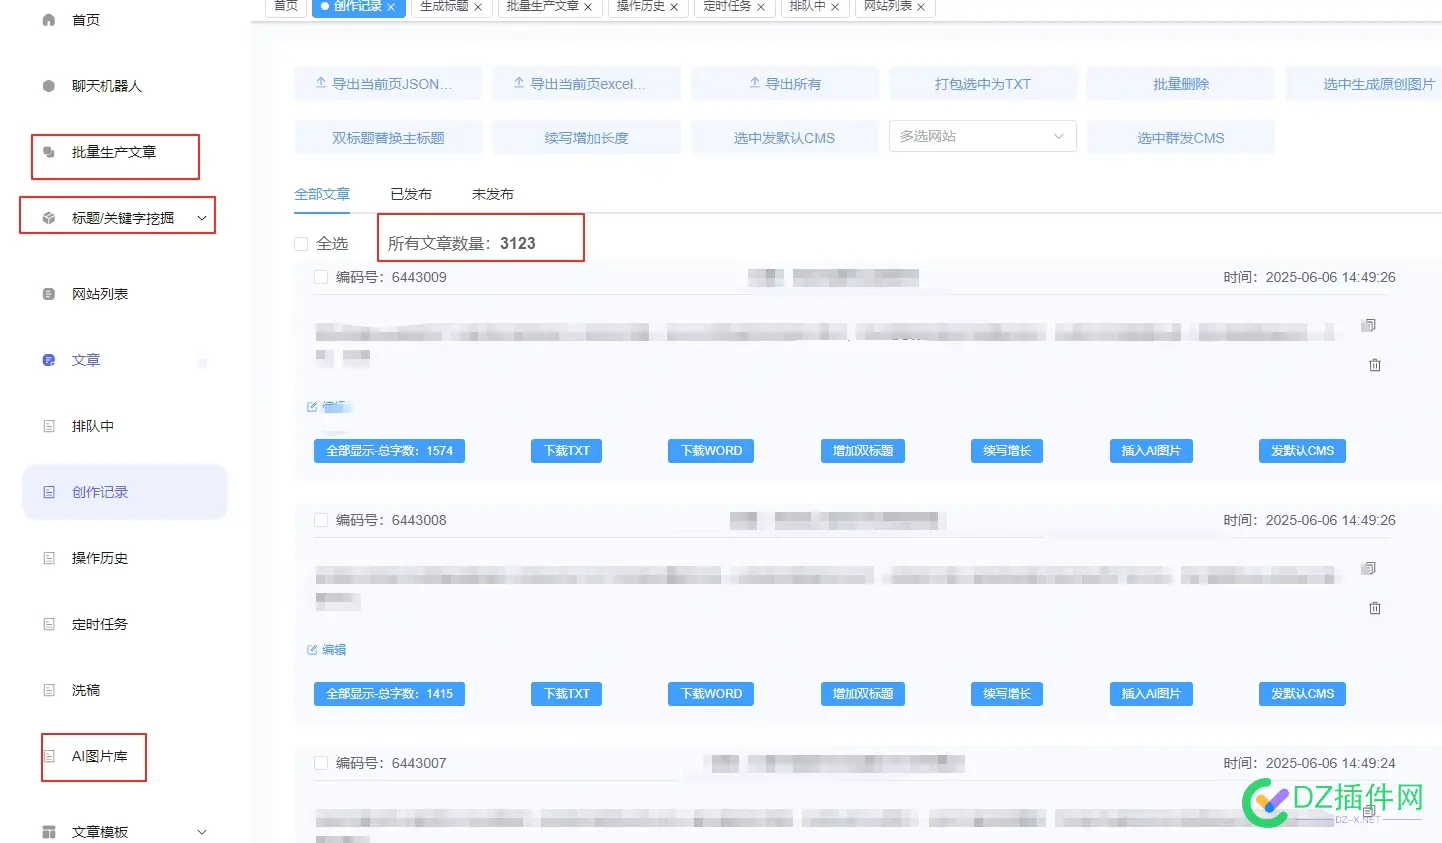Screen dimensions: 1442x843
Task: Select 创作记录 in the sidebar
Action: (x=125, y=492)
